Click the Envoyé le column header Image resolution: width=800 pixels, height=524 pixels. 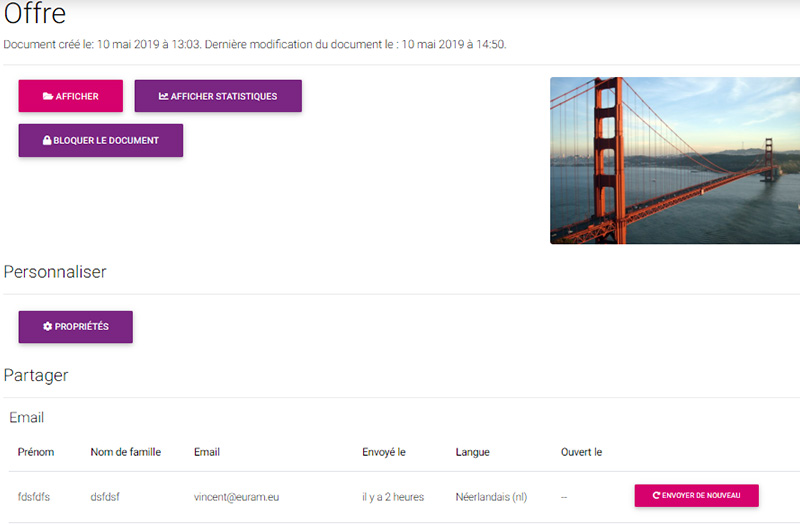[x=384, y=452]
